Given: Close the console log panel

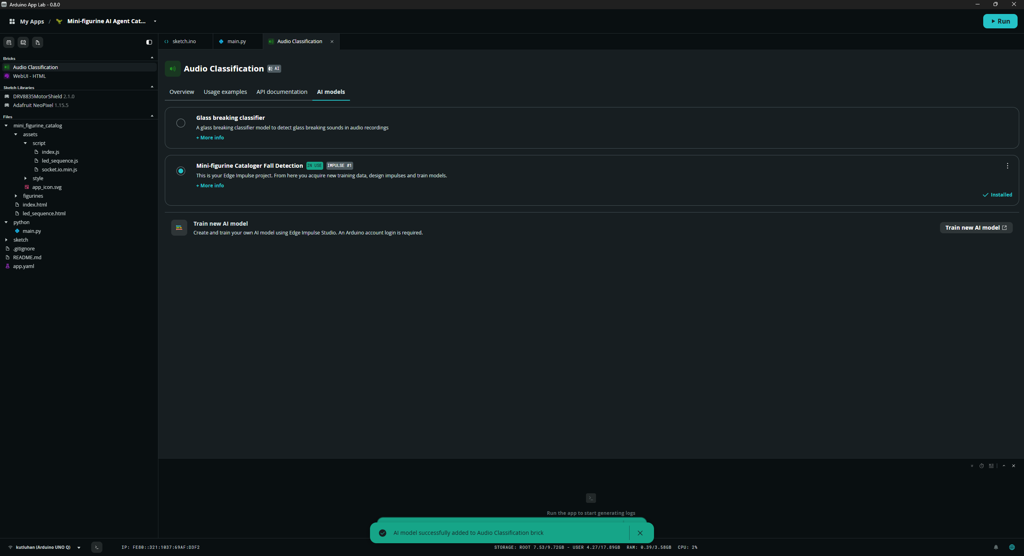Looking at the screenshot, I should (1014, 466).
